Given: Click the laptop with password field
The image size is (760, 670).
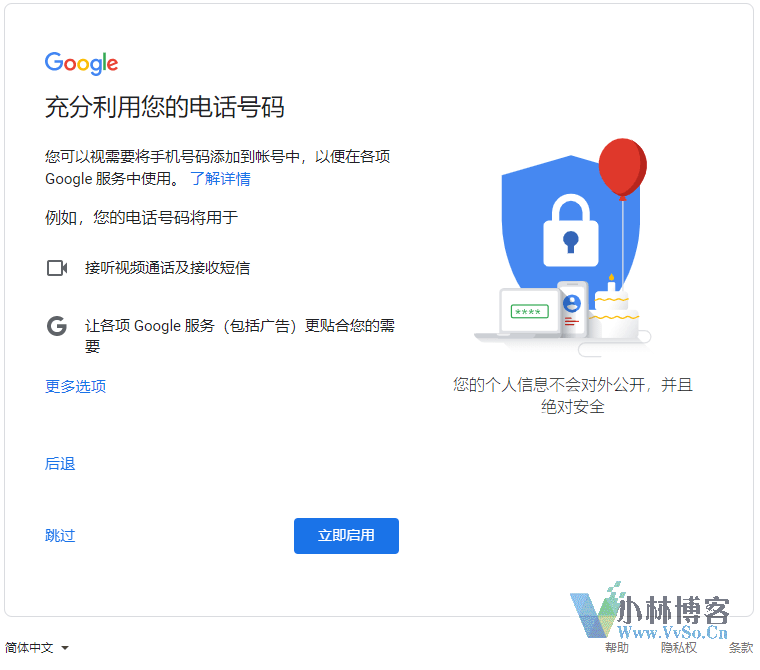Looking at the screenshot, I should [x=521, y=313].
